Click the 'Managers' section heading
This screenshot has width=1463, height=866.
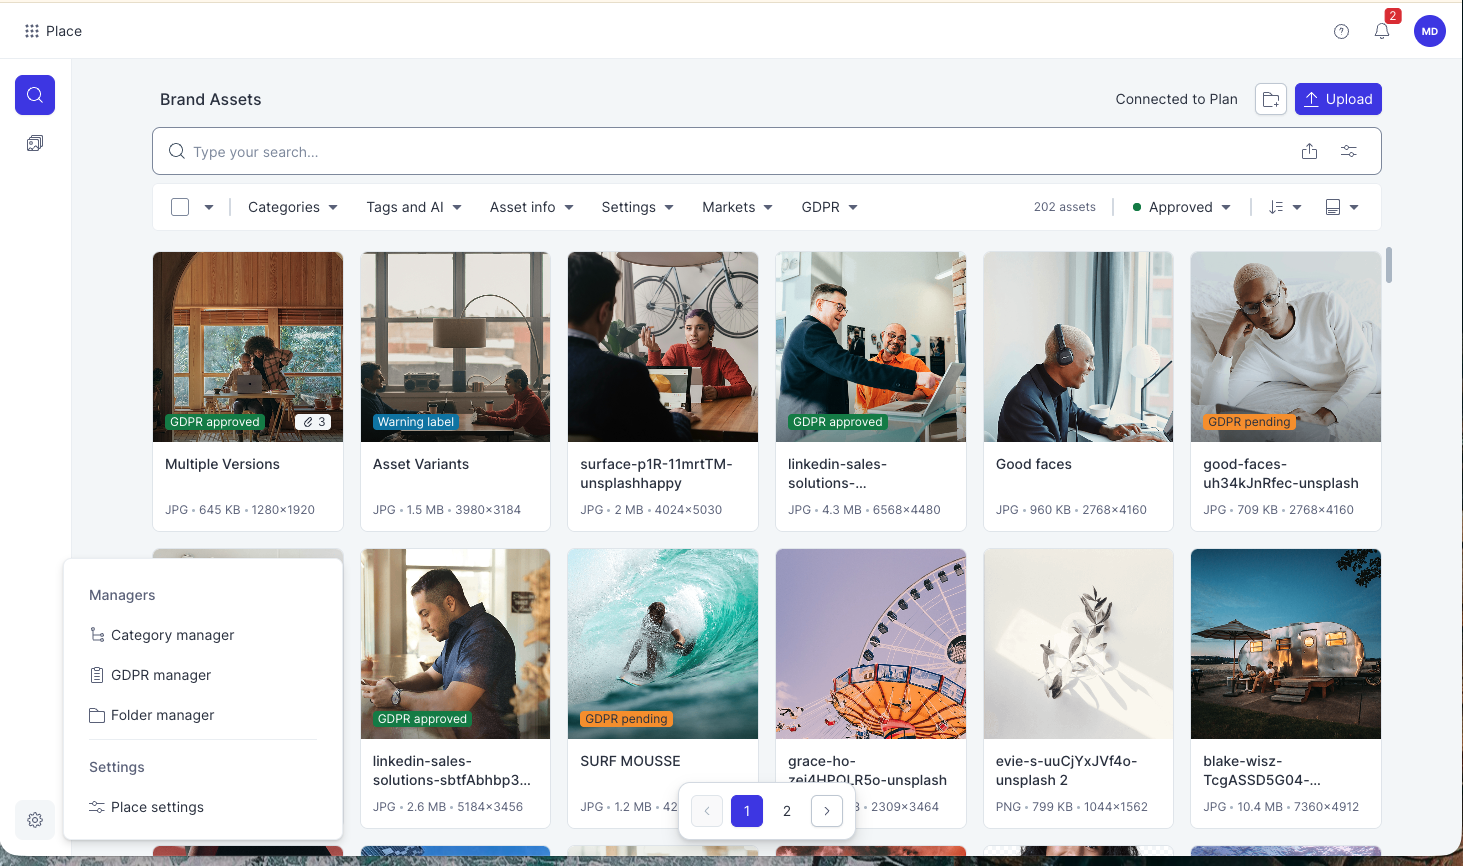122,595
